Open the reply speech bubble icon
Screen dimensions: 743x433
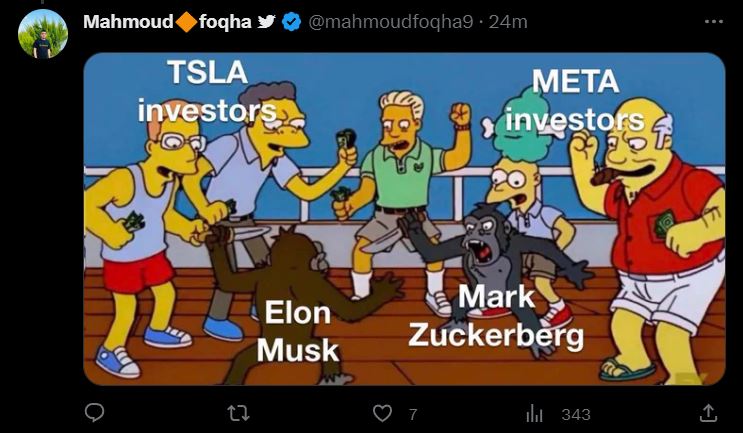coord(94,413)
